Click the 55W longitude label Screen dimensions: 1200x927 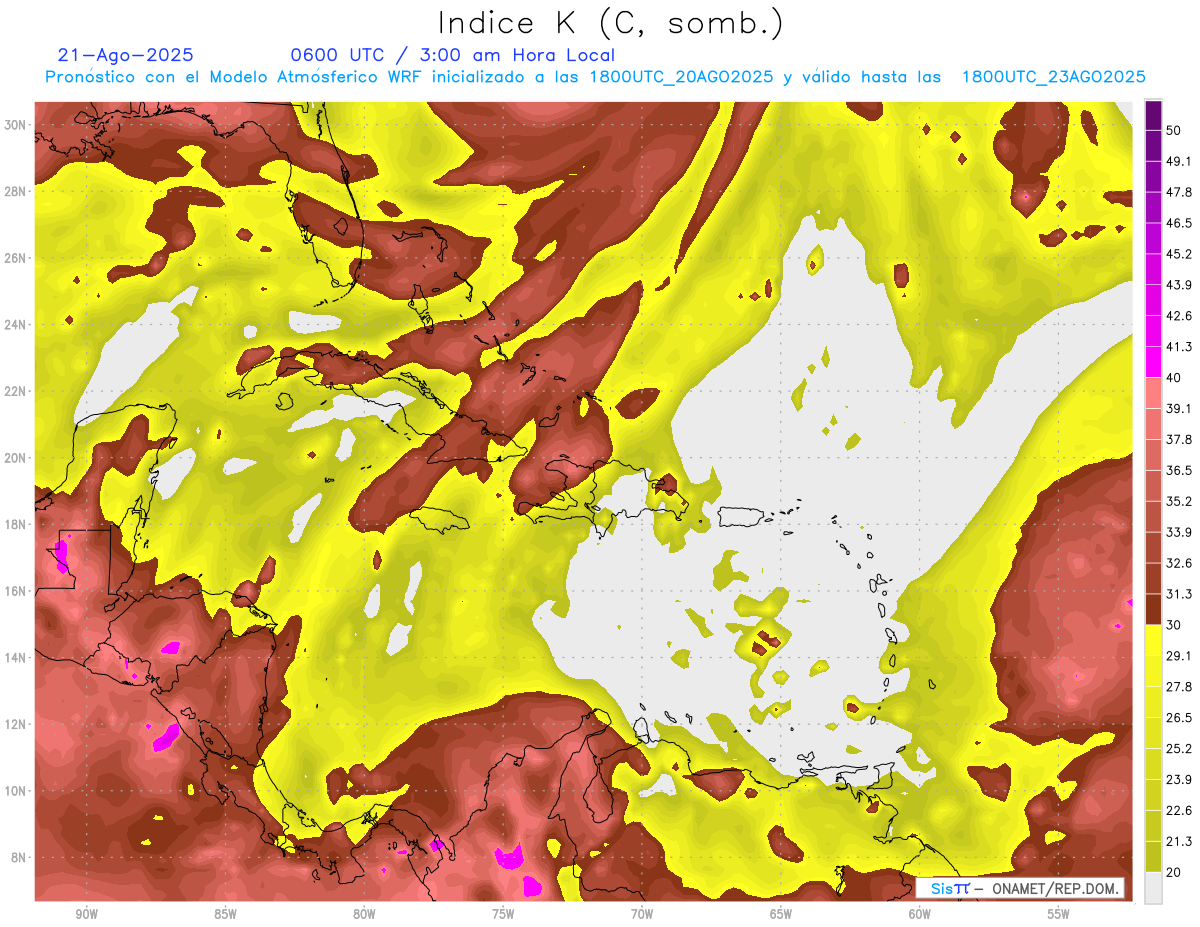1058,914
